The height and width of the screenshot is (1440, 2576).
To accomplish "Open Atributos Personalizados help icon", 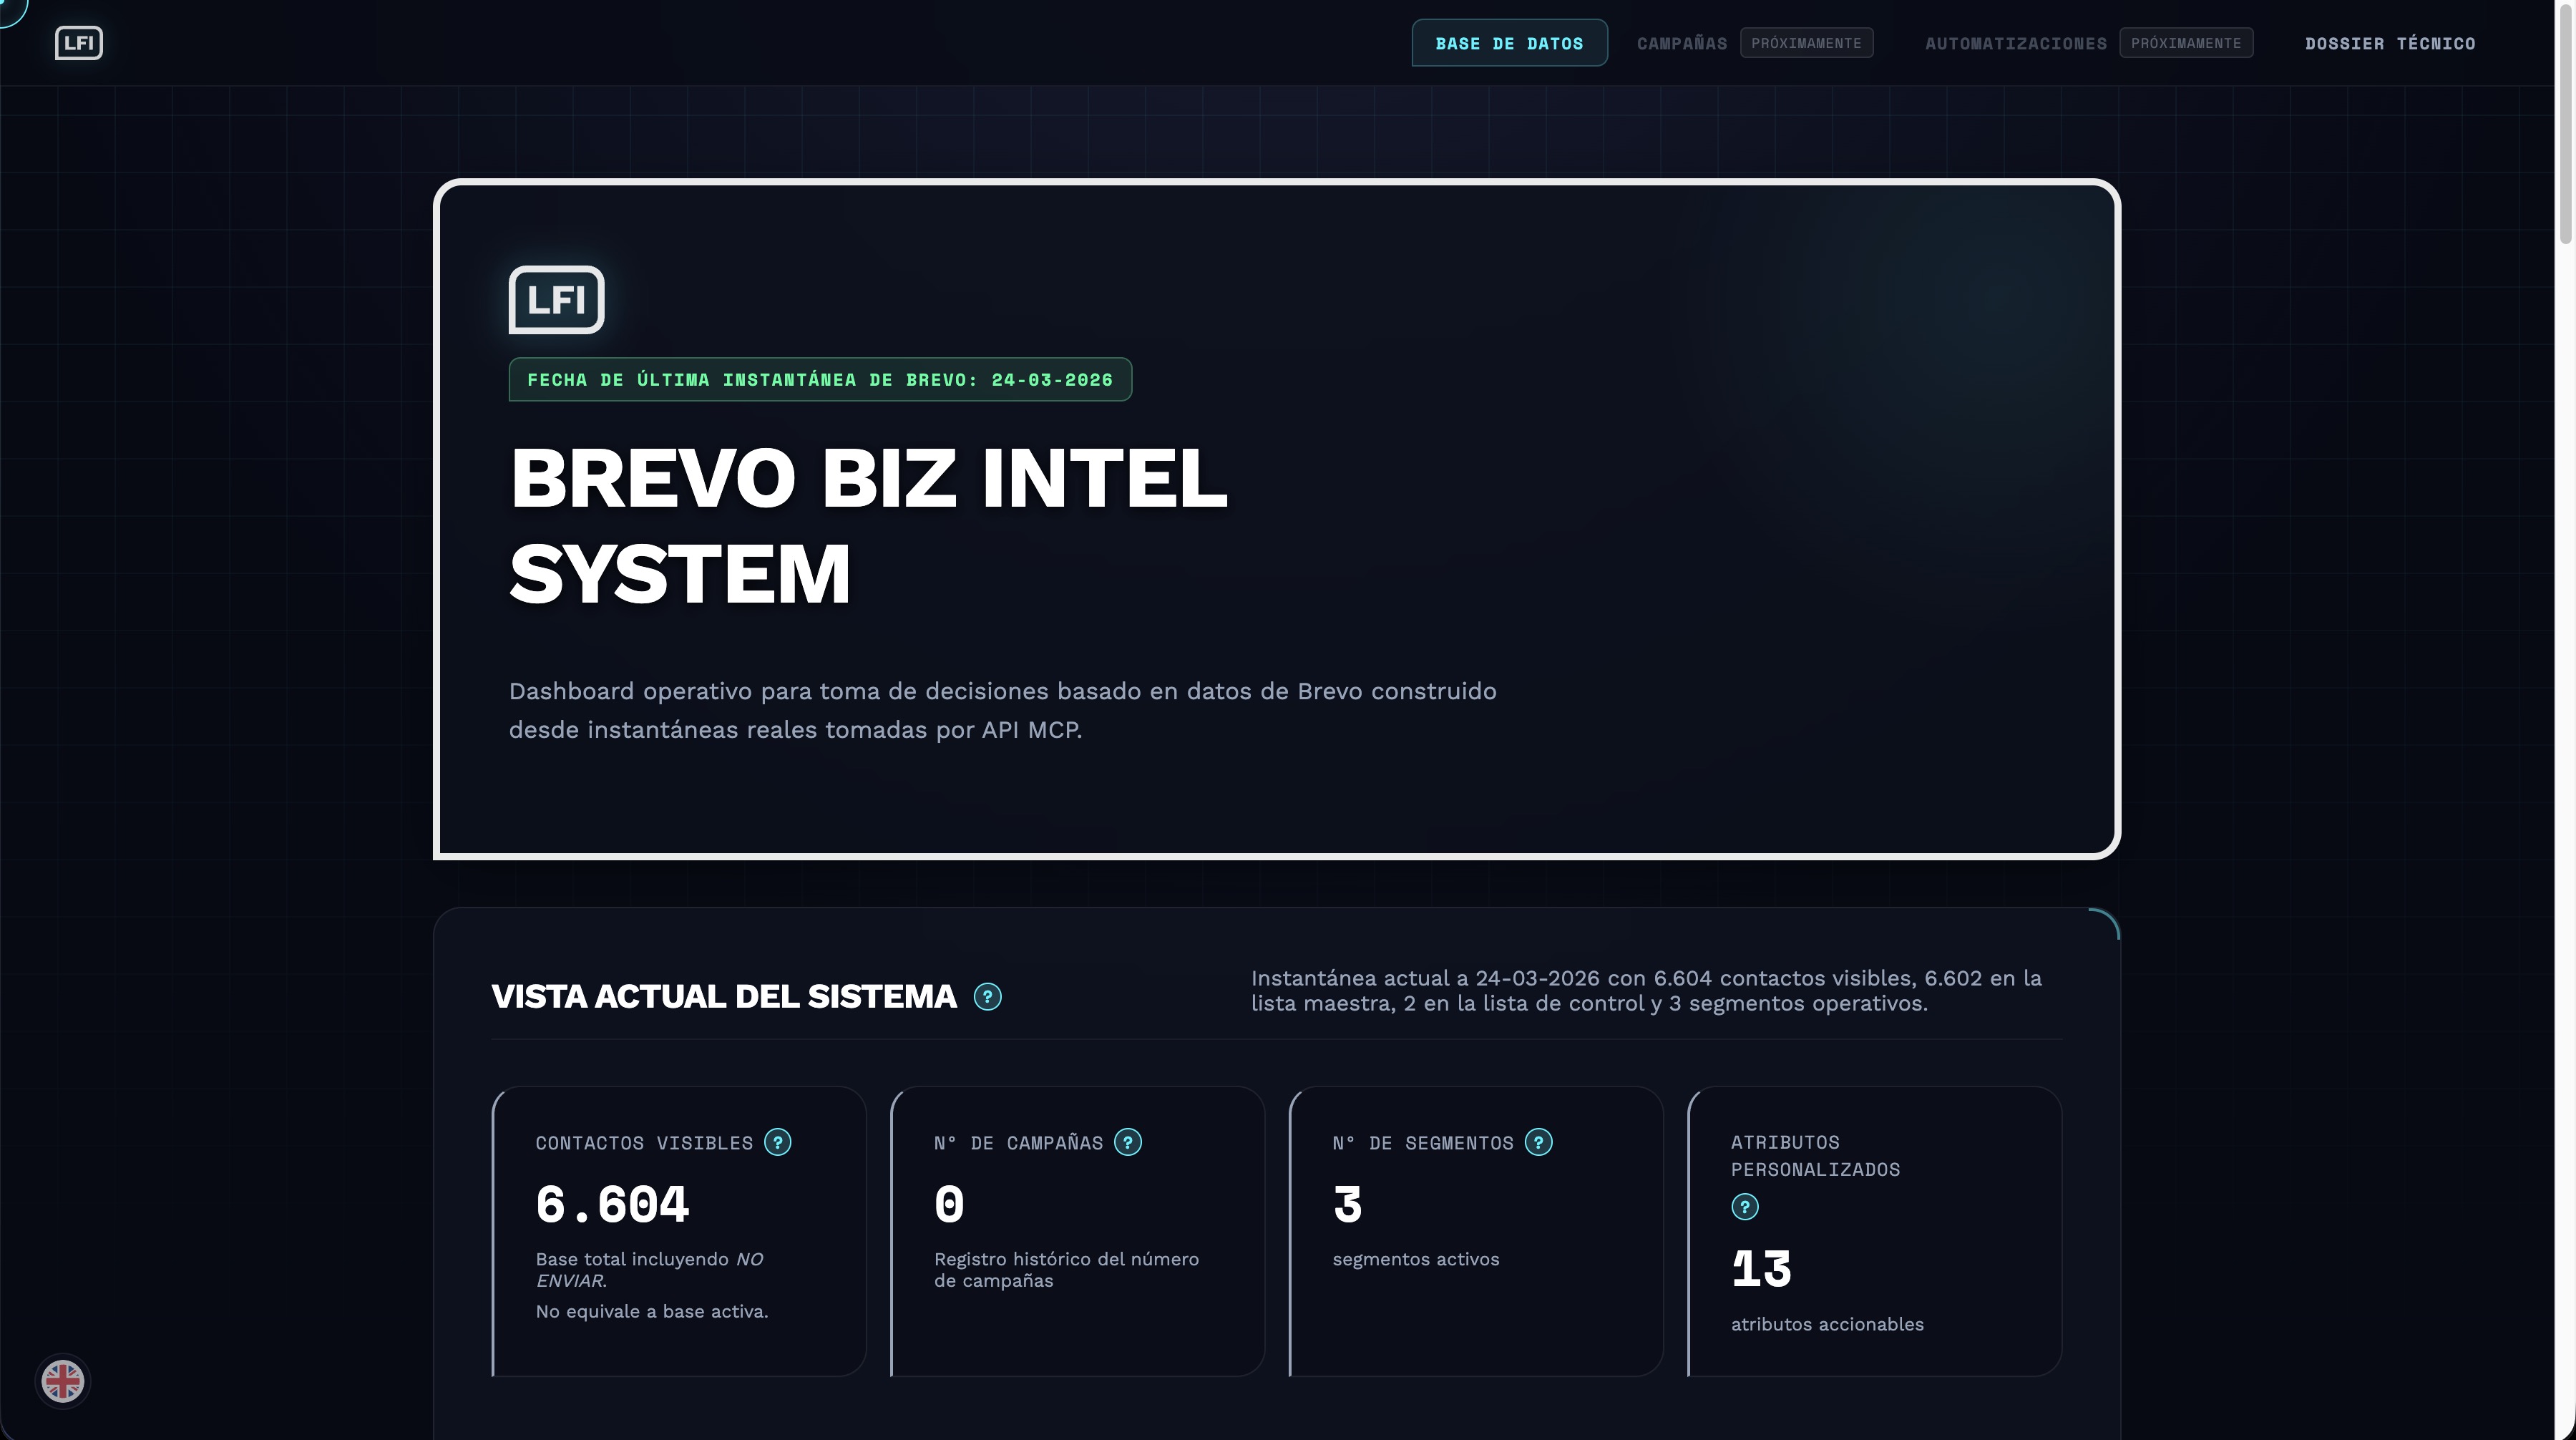I will coord(1744,1207).
